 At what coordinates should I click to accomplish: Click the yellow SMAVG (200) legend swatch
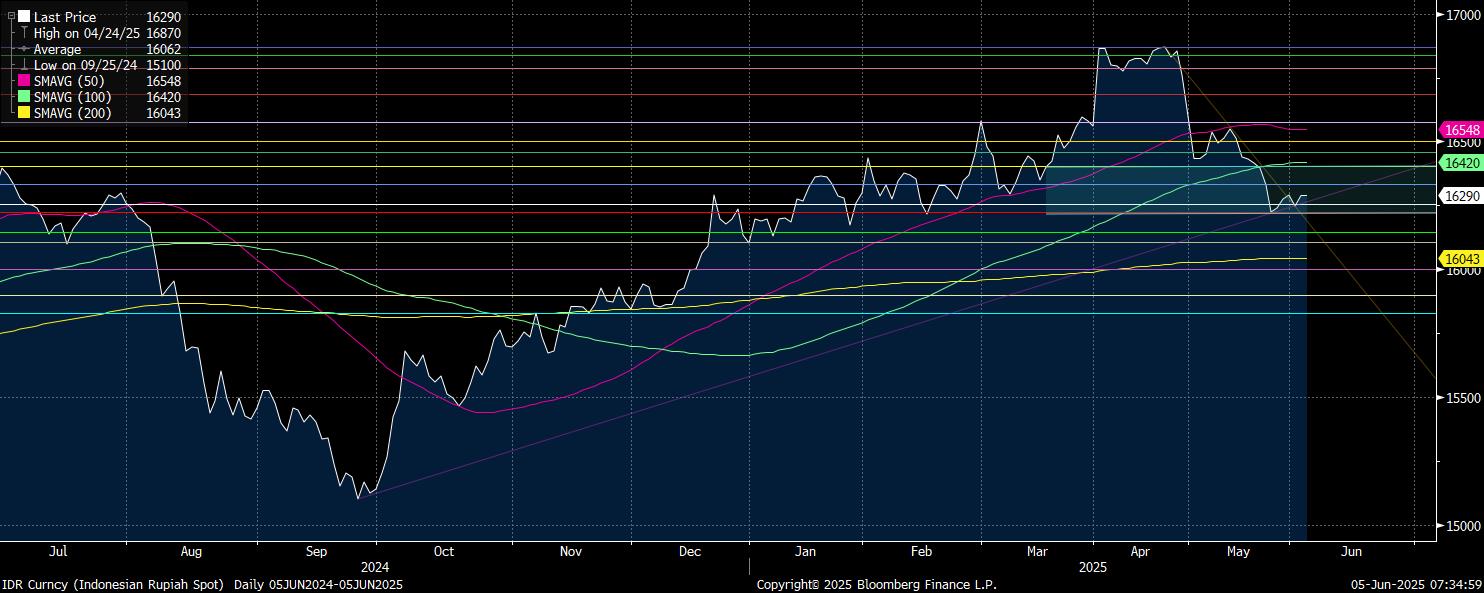[24, 113]
